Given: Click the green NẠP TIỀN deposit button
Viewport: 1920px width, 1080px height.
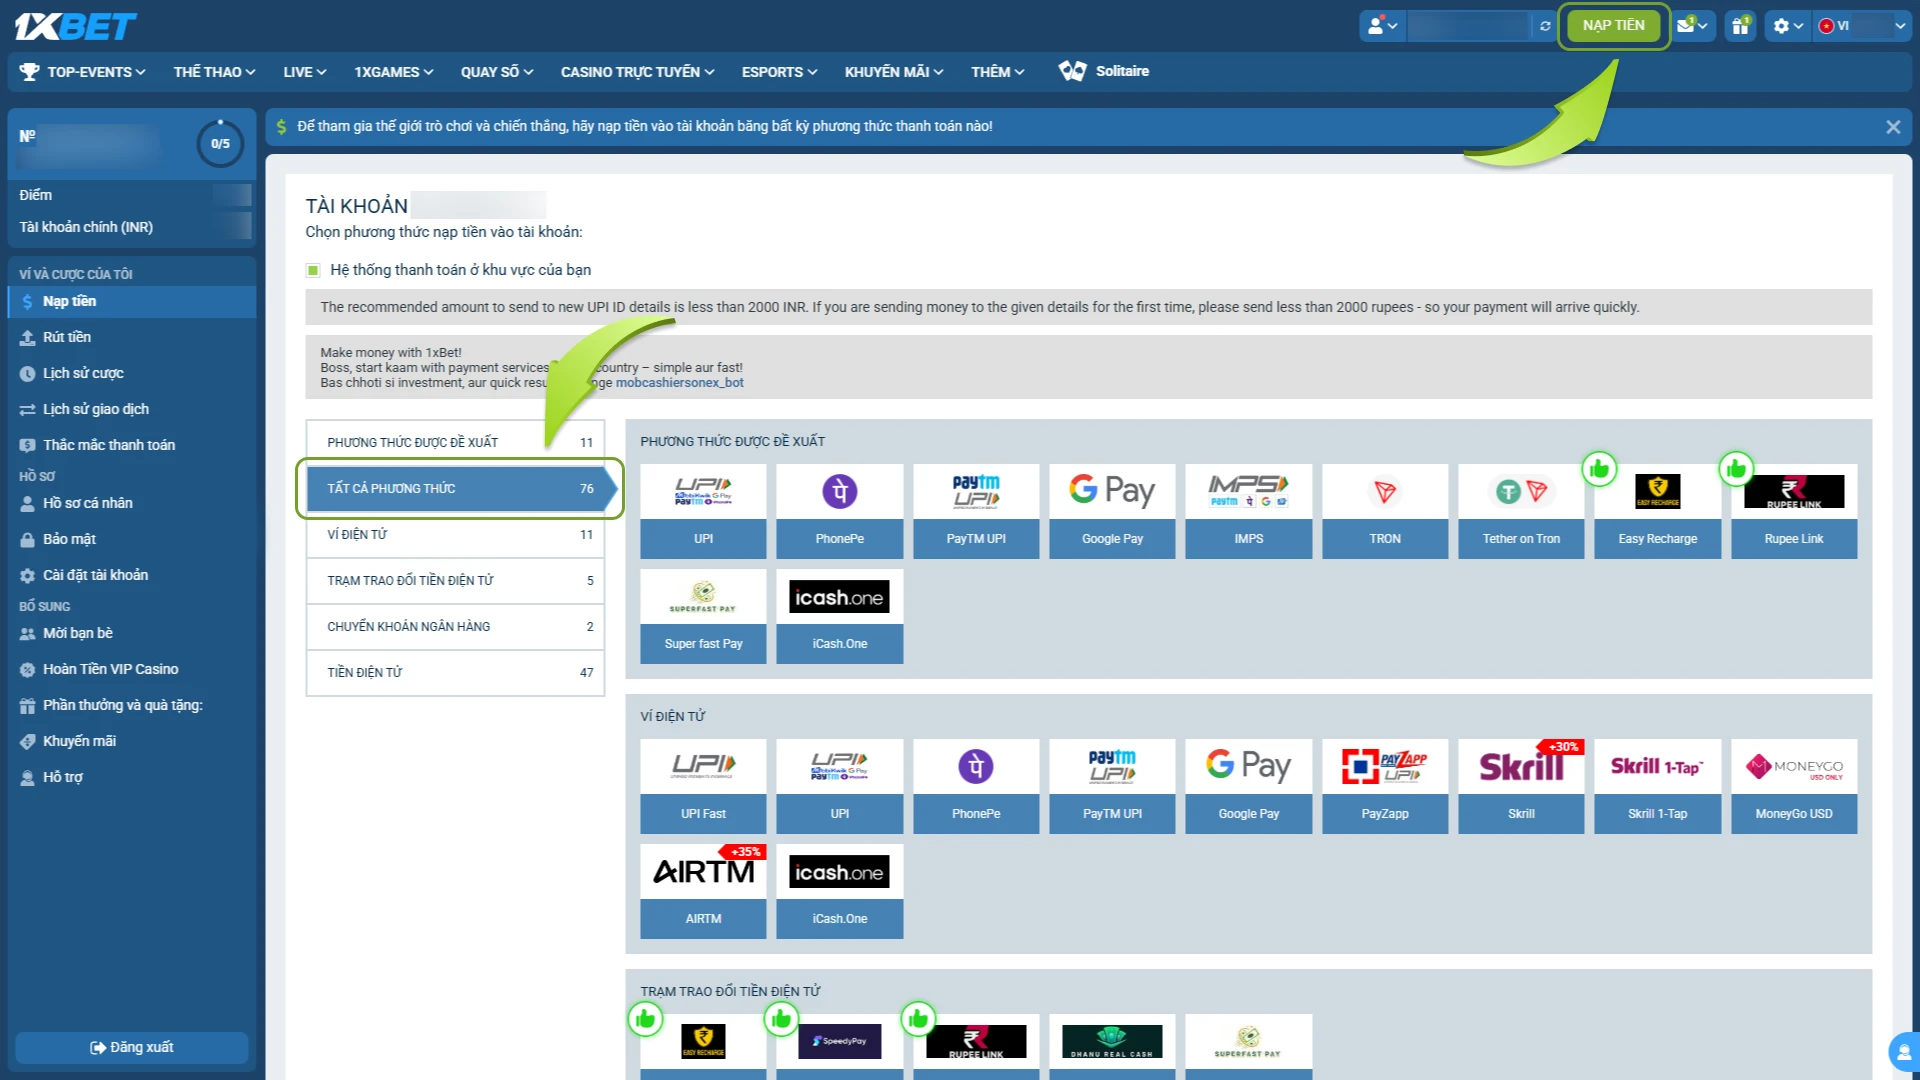Looking at the screenshot, I should coord(1613,26).
